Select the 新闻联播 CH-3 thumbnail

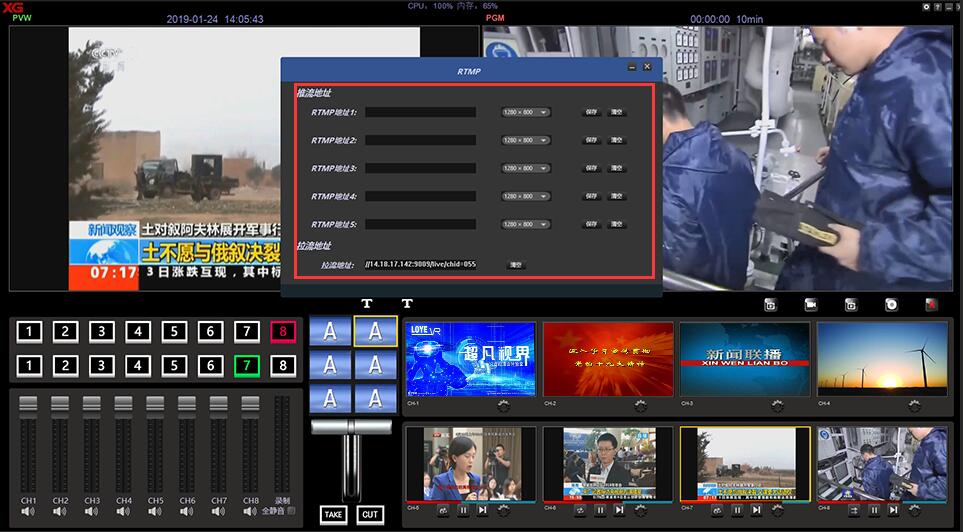point(744,358)
